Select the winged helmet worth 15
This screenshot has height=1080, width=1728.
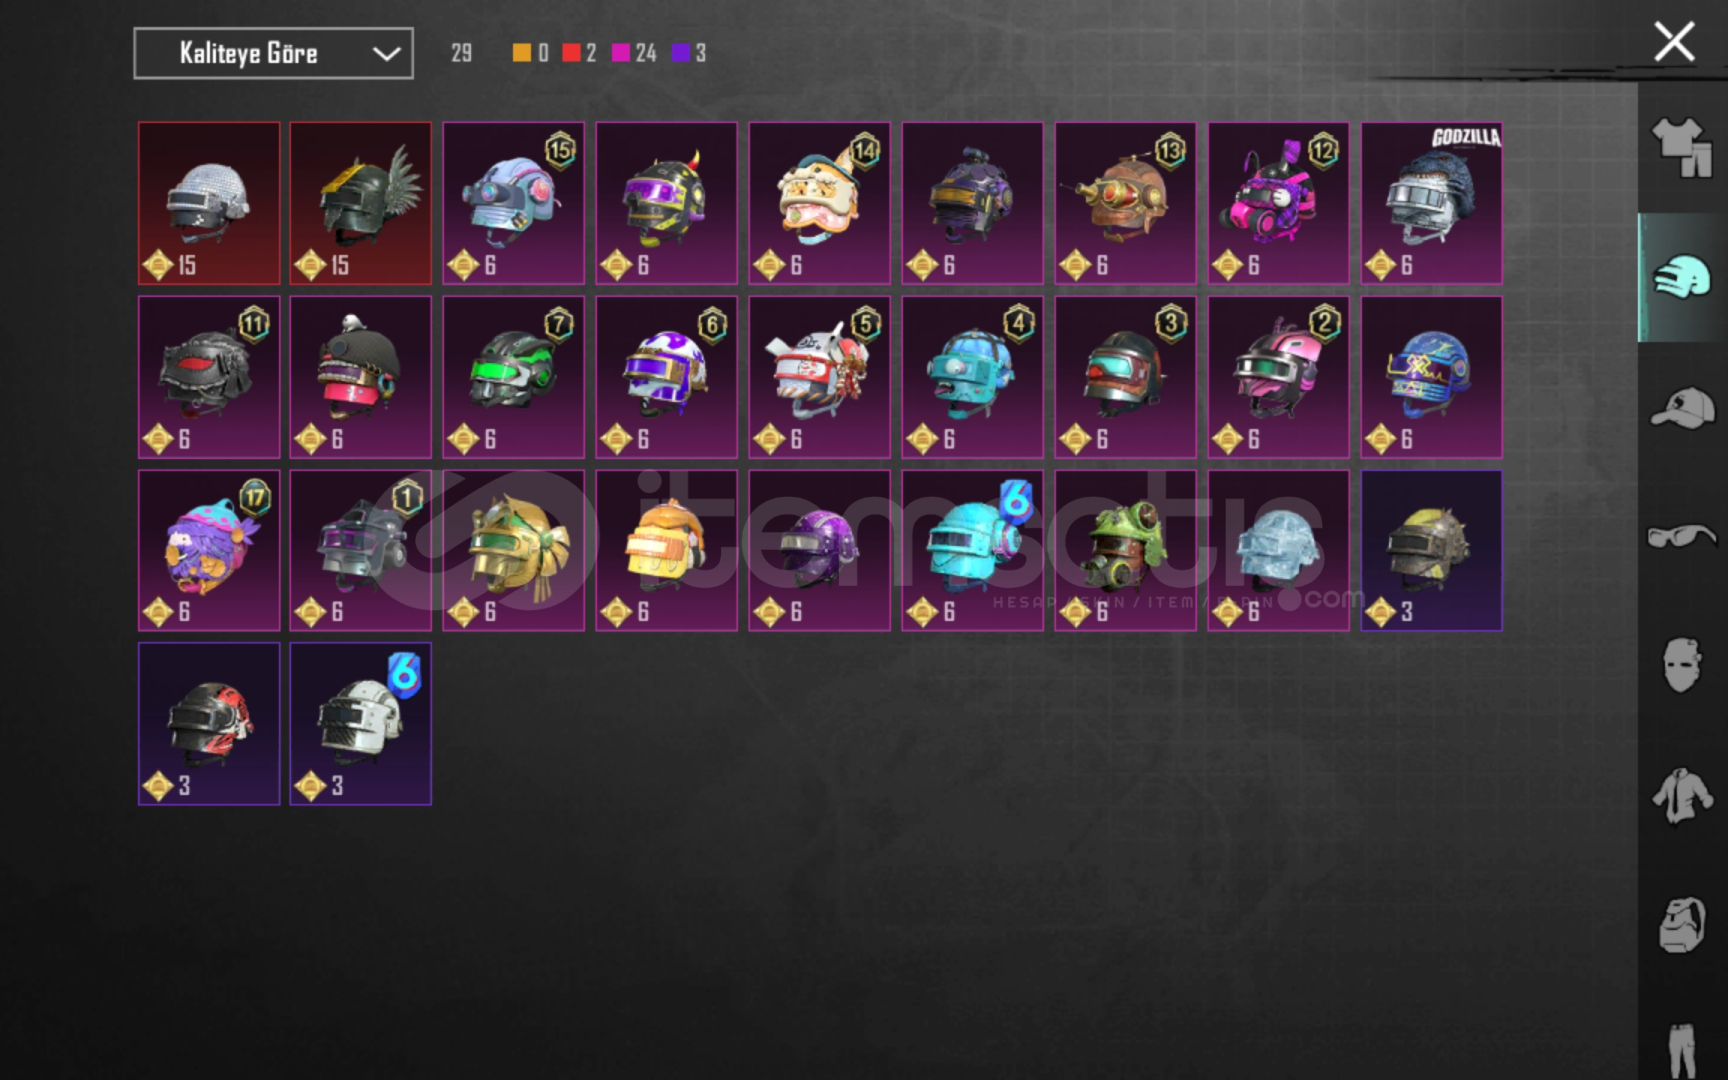click(361, 203)
